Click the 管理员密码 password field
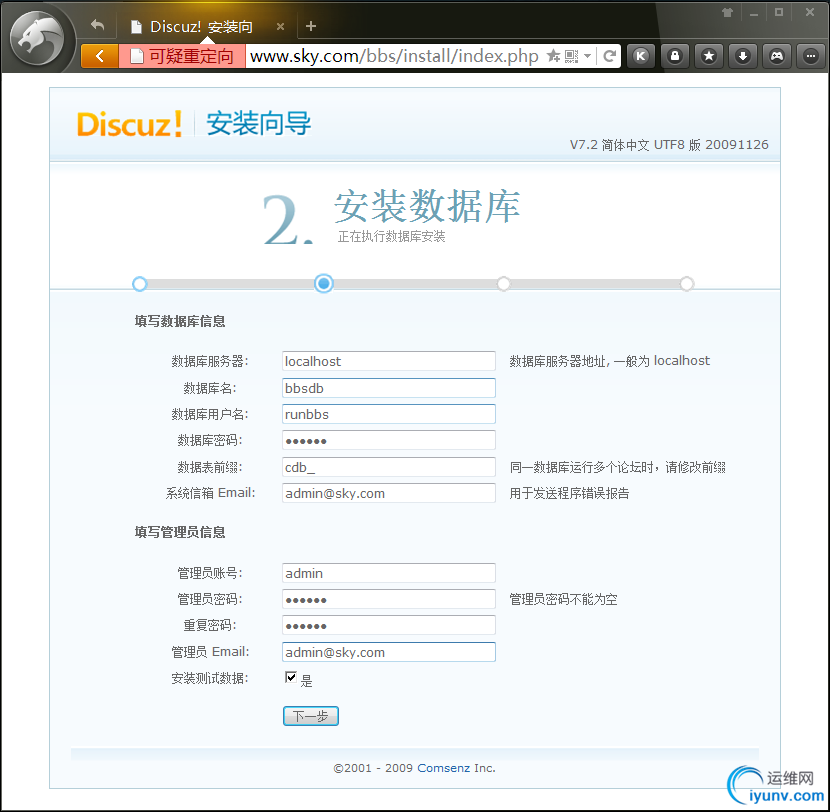This screenshot has height=812, width=830. tap(389, 599)
